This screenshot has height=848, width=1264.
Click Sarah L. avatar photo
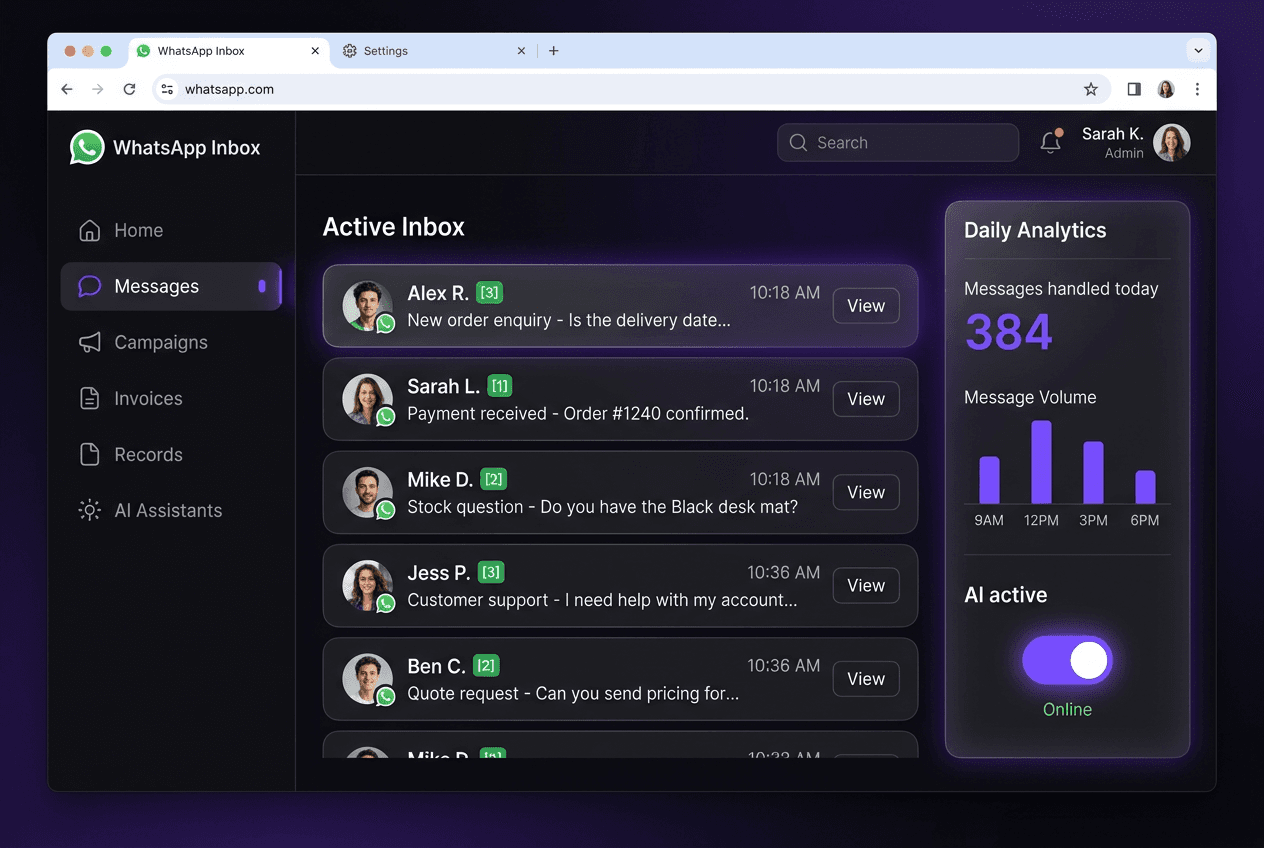(x=367, y=399)
